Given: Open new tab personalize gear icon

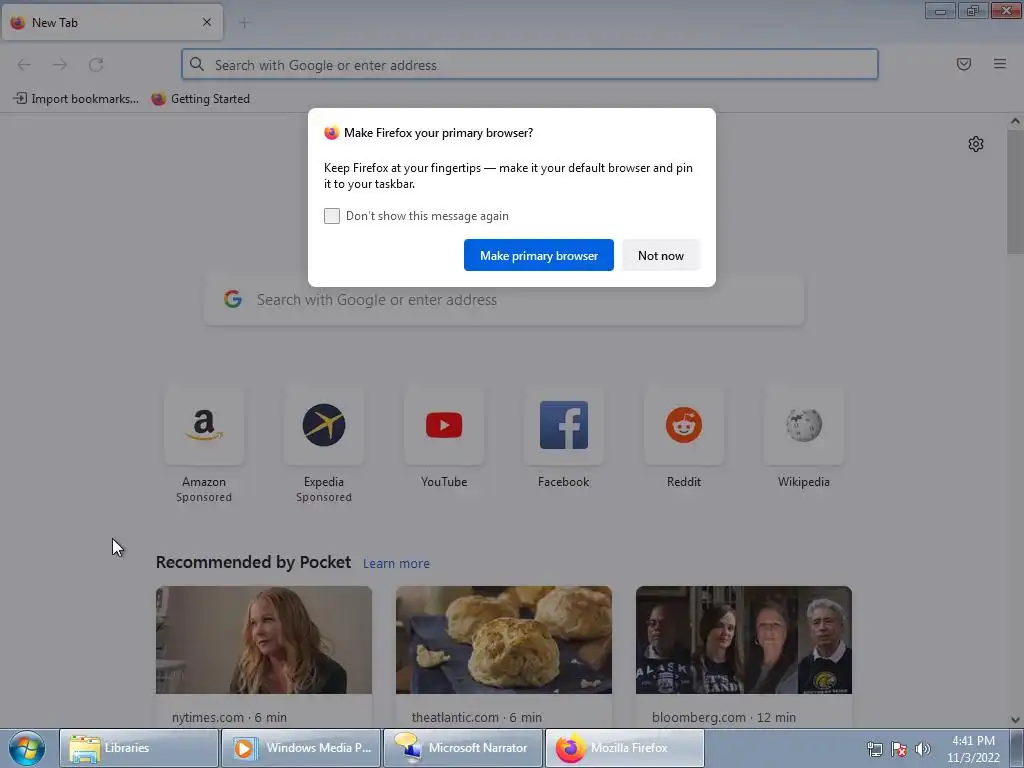Looking at the screenshot, I should [976, 144].
